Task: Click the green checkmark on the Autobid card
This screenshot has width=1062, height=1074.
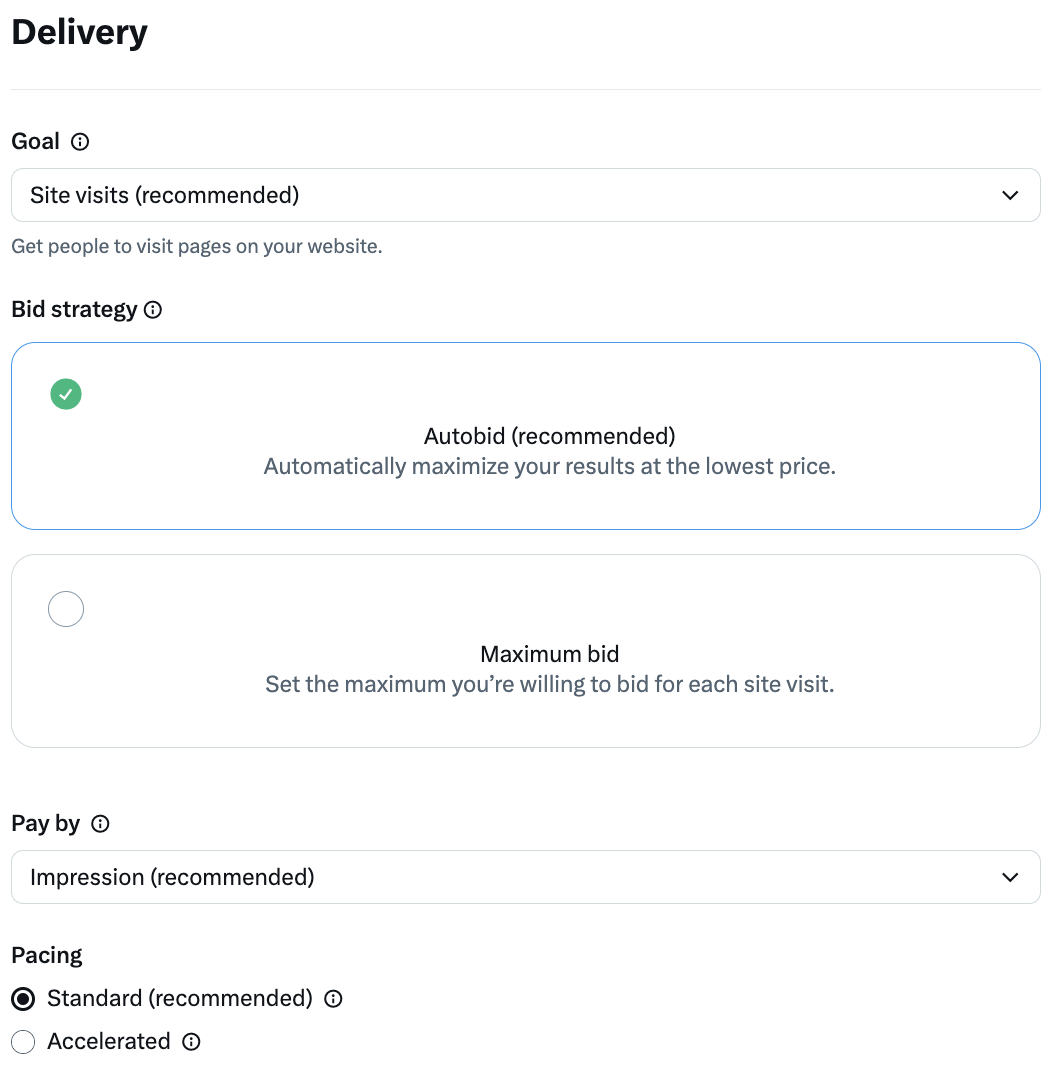Action: coord(66,395)
